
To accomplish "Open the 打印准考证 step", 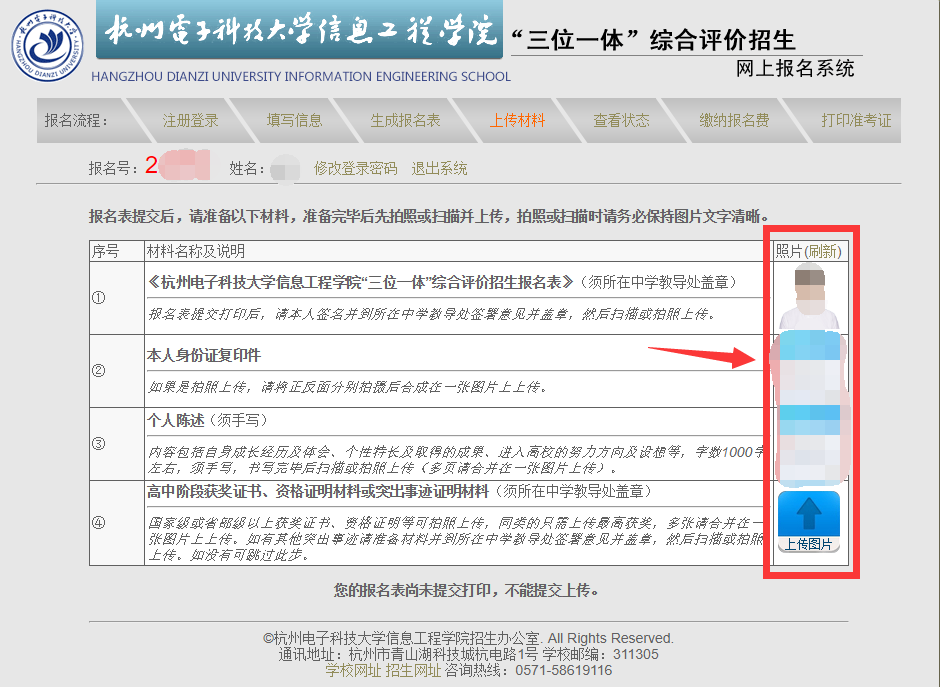I will click(x=856, y=120).
